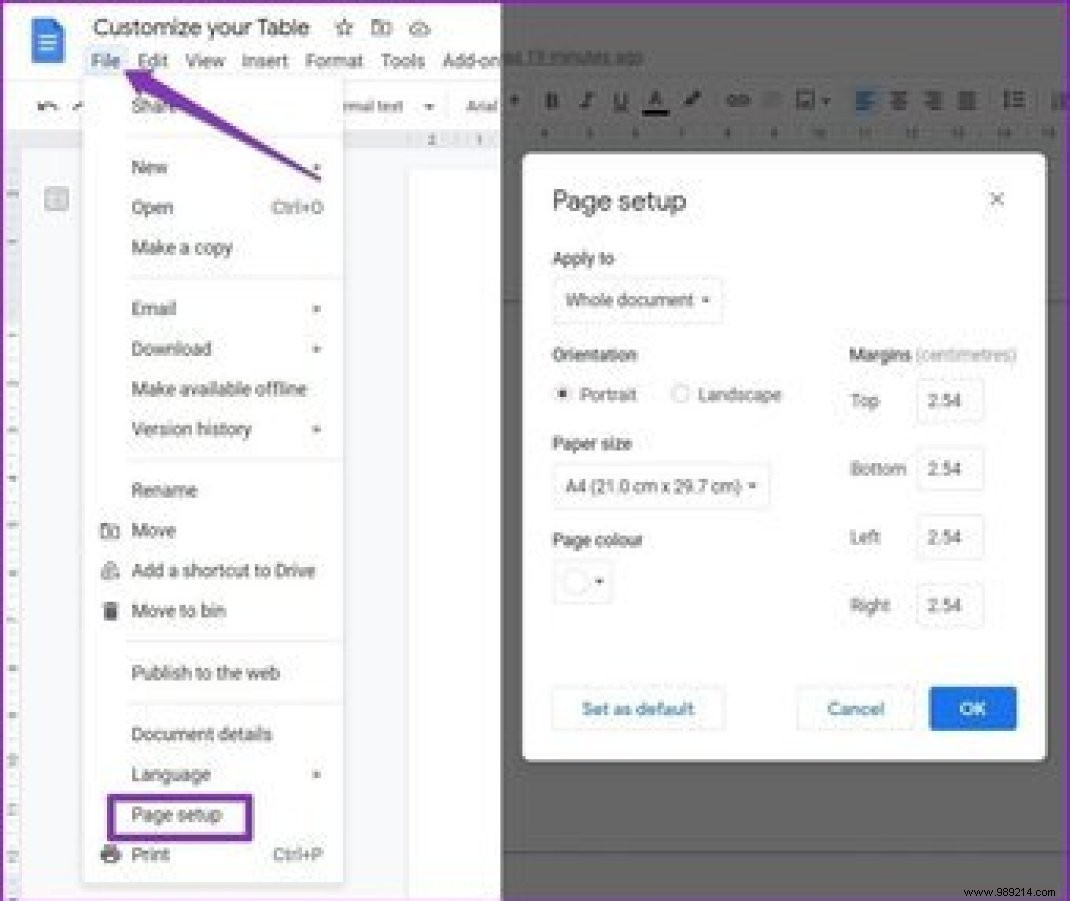
Task: Apply bold formatting from the toolbar
Action: point(551,101)
